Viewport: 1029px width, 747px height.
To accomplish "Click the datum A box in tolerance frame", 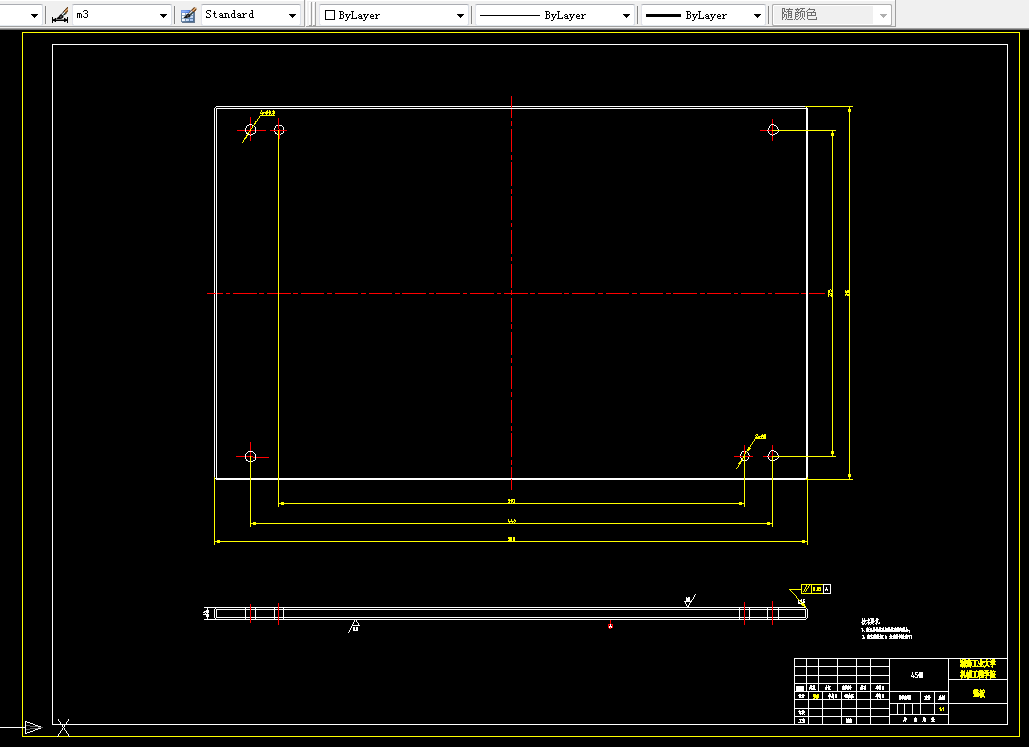I will 827,589.
